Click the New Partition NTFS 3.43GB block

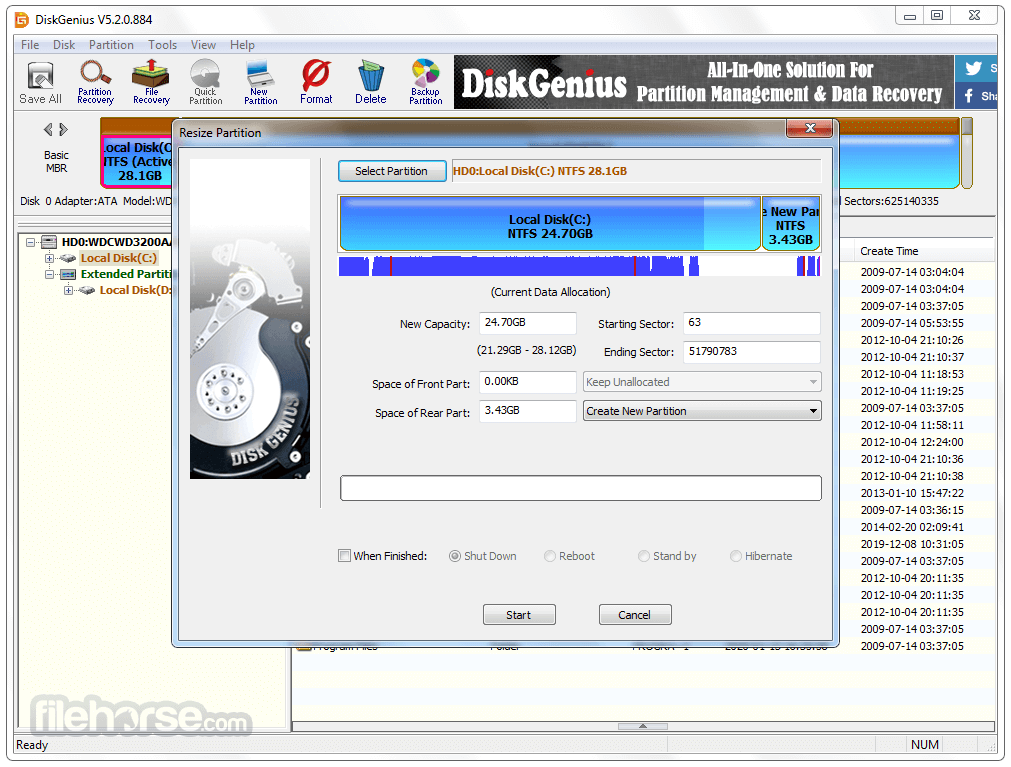click(790, 224)
